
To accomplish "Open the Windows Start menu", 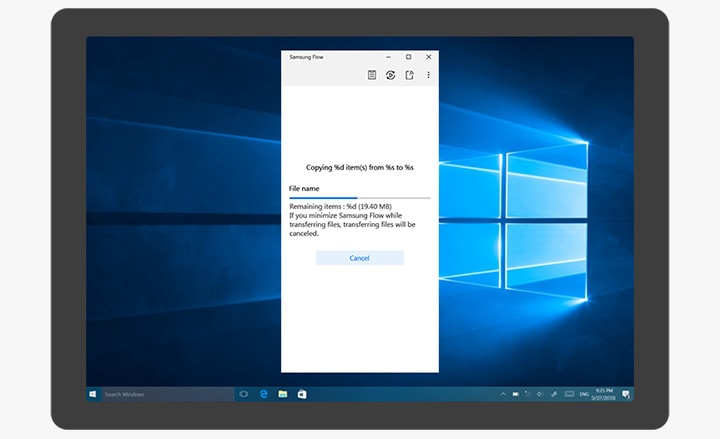I will [x=93, y=394].
